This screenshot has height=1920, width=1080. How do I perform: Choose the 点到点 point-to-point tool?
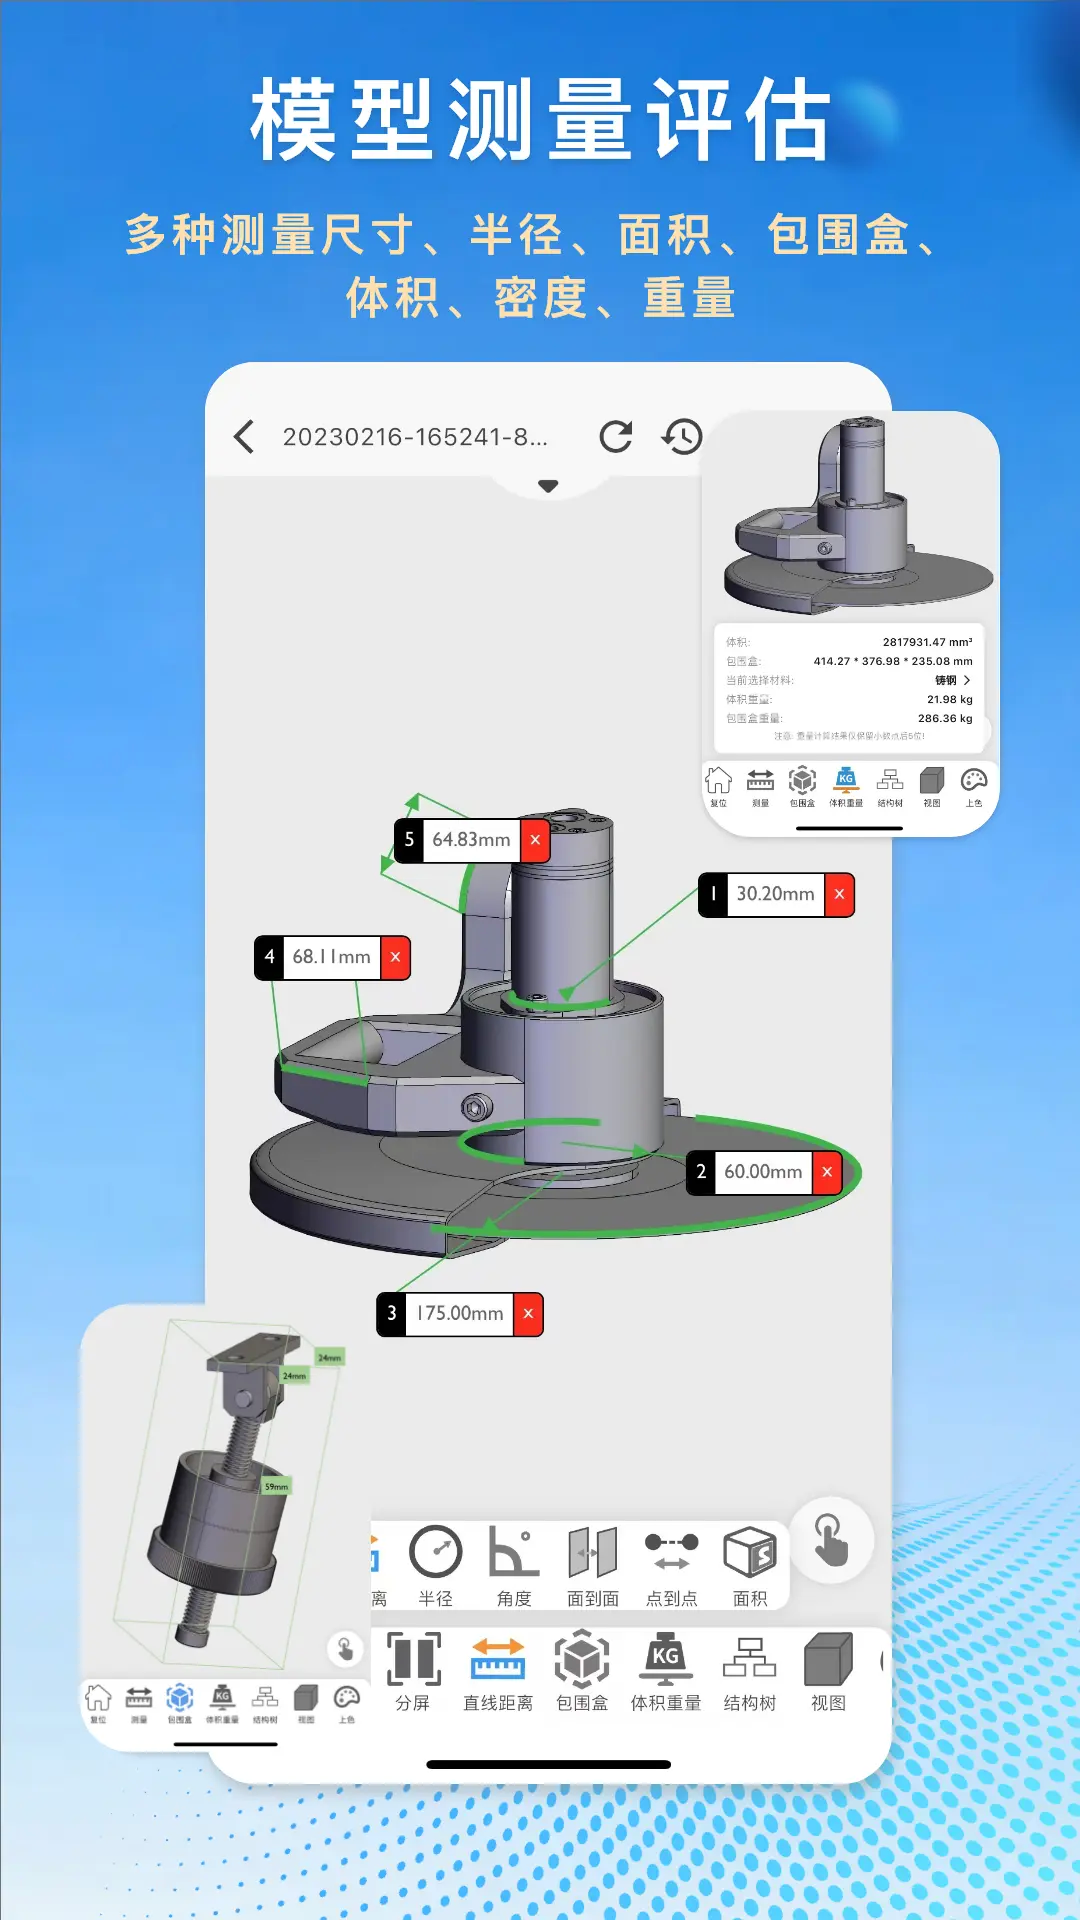(x=671, y=1566)
